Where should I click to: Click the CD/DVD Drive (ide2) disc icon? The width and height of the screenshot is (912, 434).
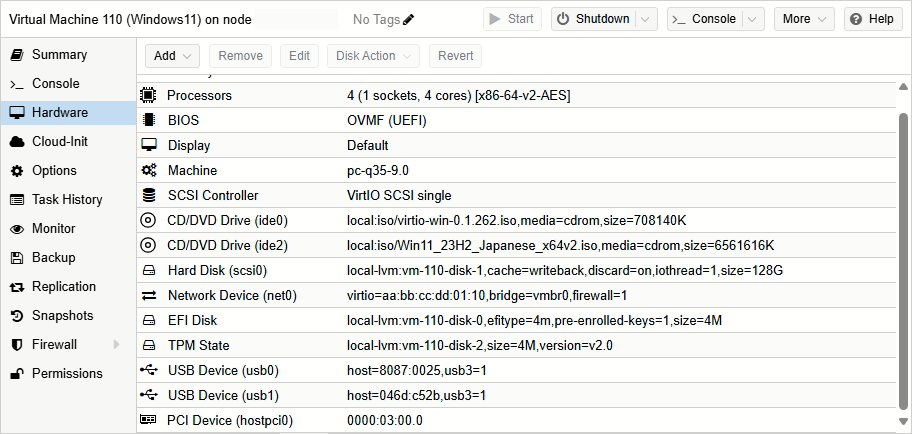pos(149,245)
